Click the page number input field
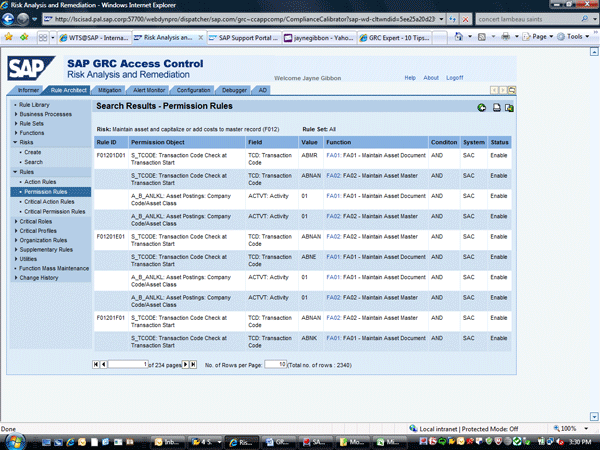 [128, 364]
